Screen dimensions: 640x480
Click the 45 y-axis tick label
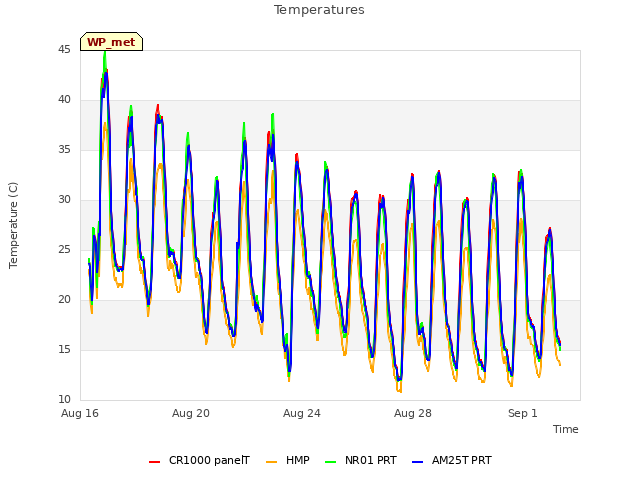(x=64, y=49)
